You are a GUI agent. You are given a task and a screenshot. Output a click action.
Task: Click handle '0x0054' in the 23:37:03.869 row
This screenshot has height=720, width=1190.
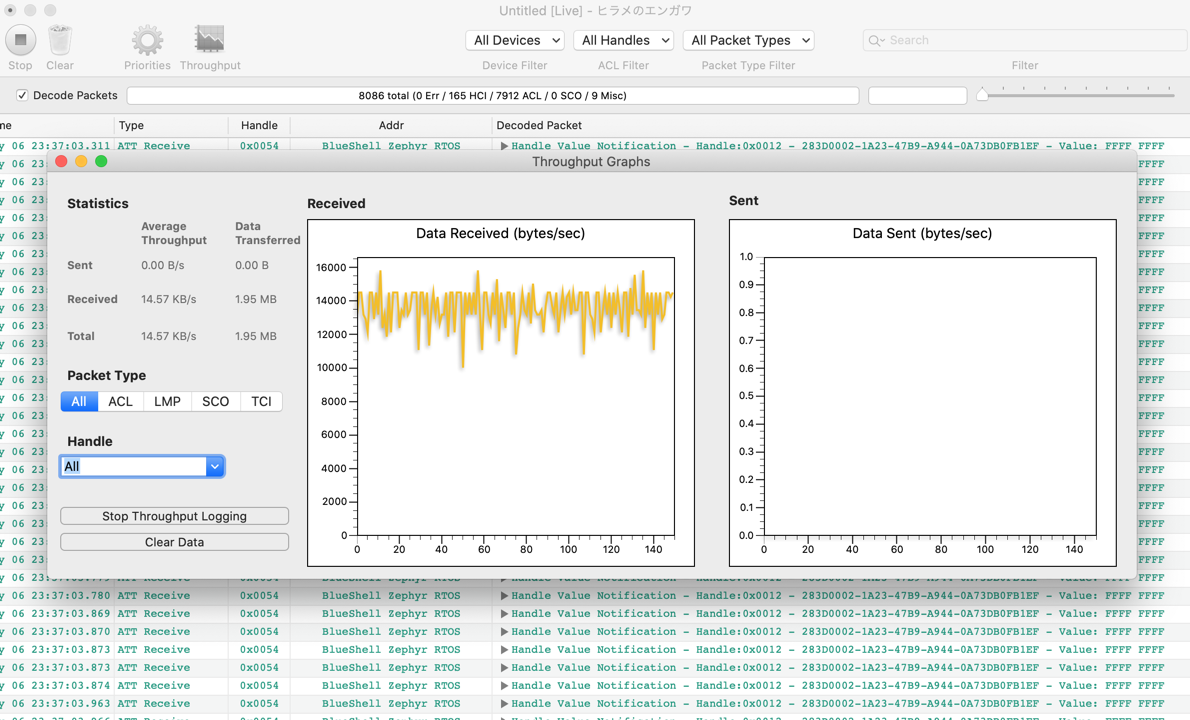pyautogui.click(x=260, y=614)
